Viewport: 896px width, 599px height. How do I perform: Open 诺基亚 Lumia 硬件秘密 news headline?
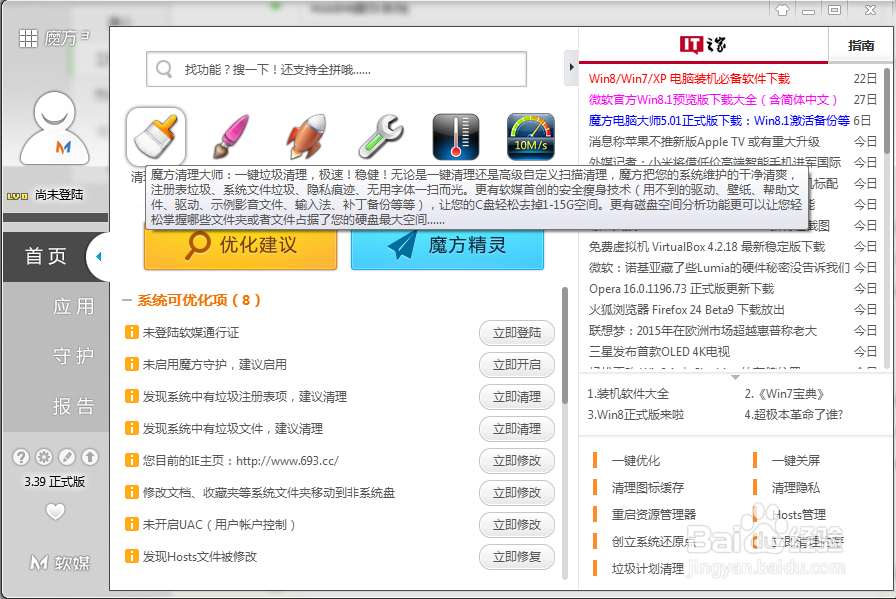pyautogui.click(x=719, y=267)
